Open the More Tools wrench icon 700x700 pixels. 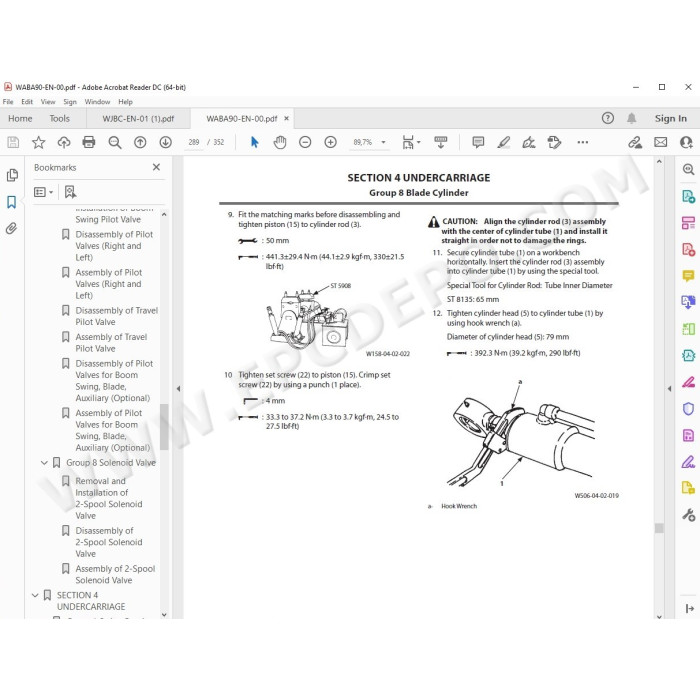point(688,515)
